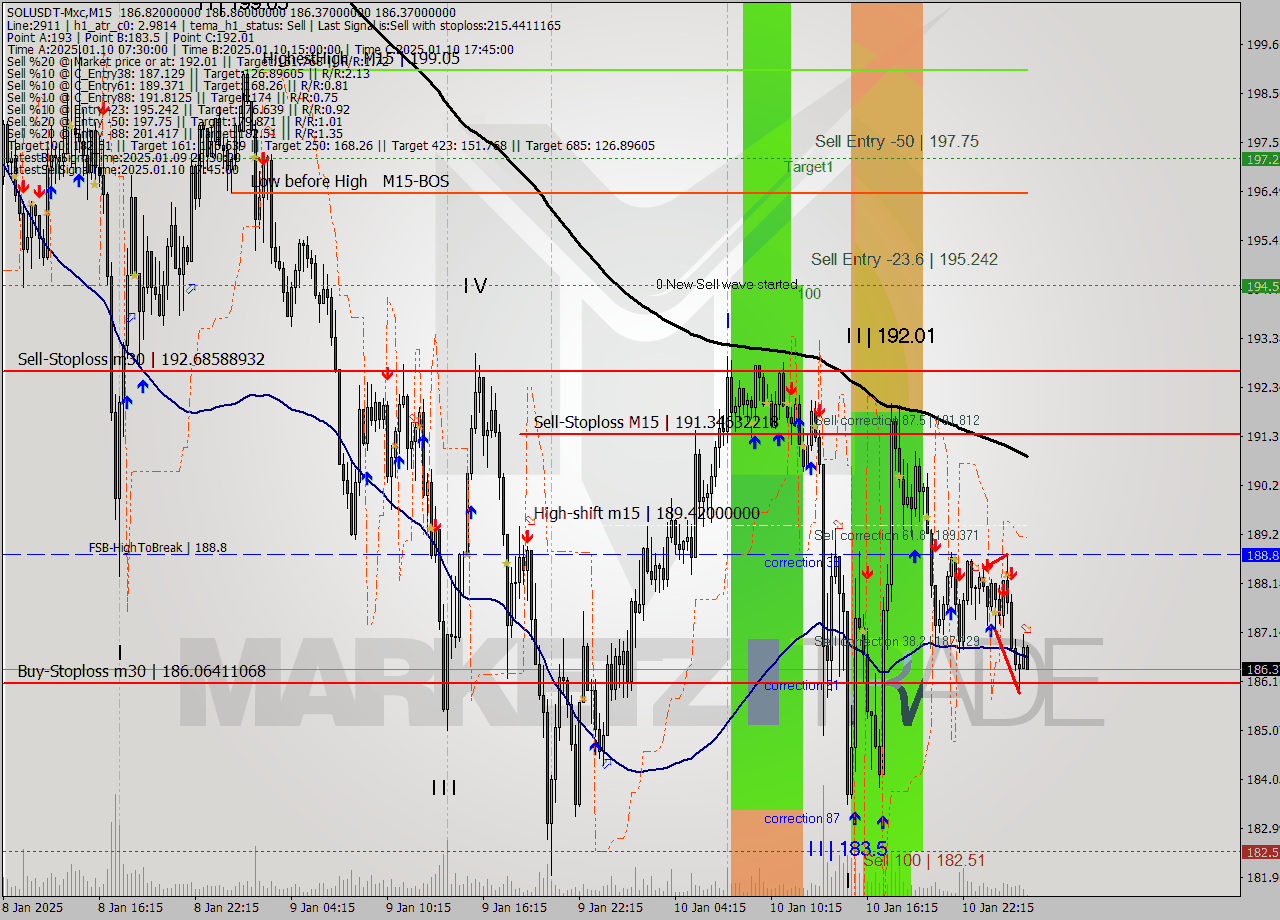Click the 185.0 price axis value

tap(1262, 730)
